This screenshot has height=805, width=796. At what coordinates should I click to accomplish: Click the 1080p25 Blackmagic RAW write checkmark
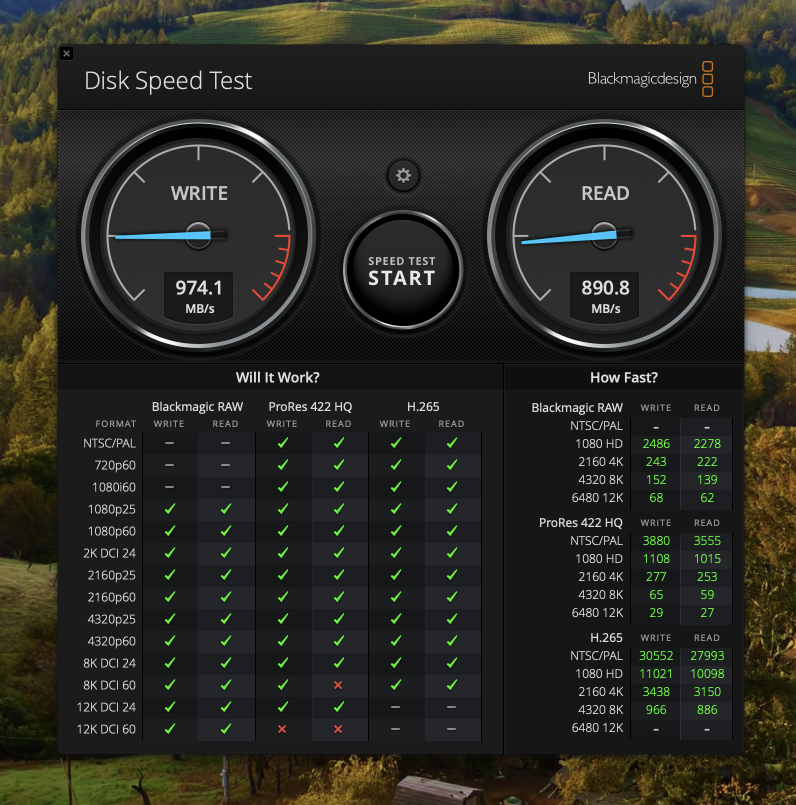click(169, 509)
